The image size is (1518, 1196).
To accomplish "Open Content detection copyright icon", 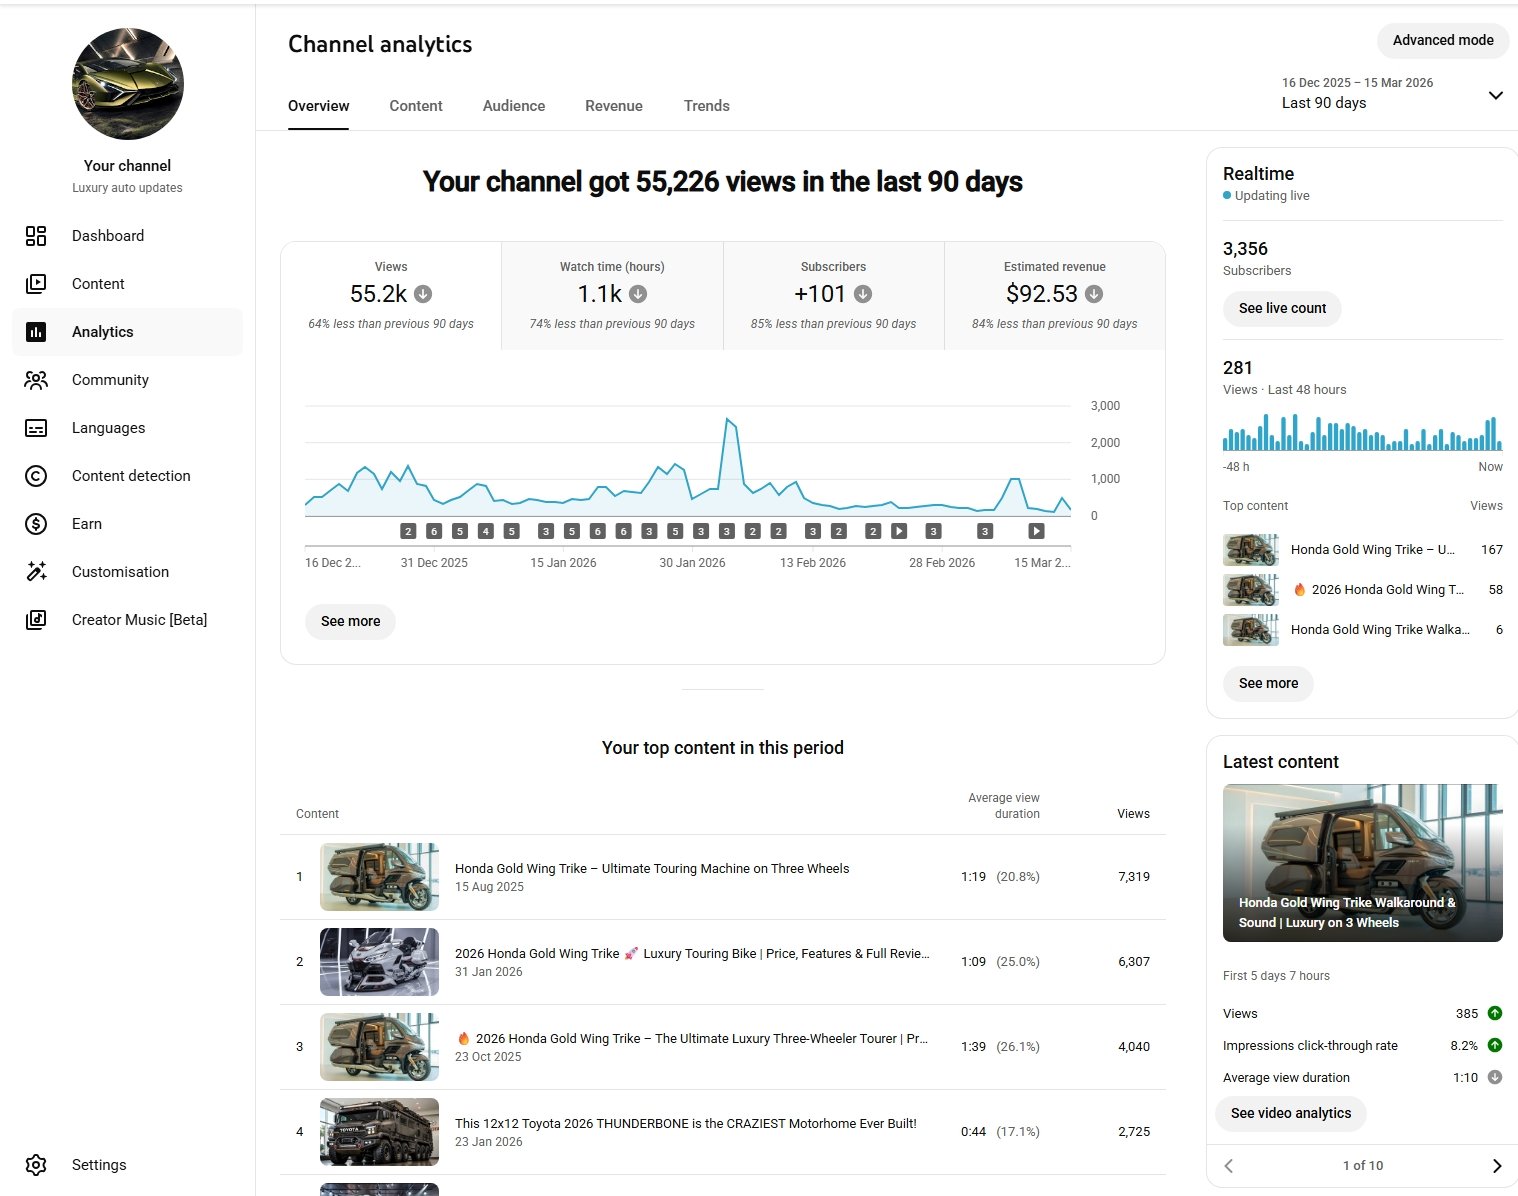I will (x=36, y=476).
